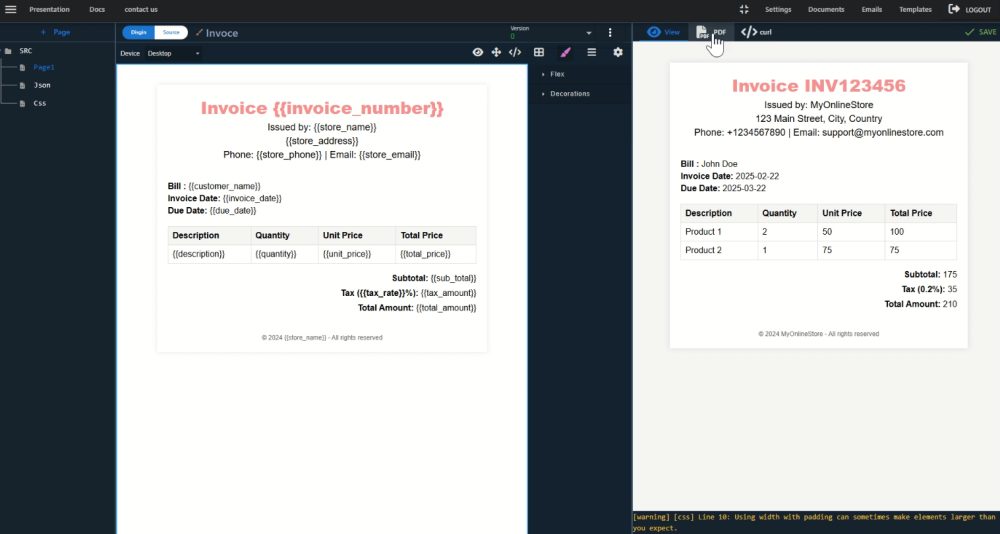Open the PDF preview tab
Image resolution: width=1000 pixels, height=534 pixels.
711,32
